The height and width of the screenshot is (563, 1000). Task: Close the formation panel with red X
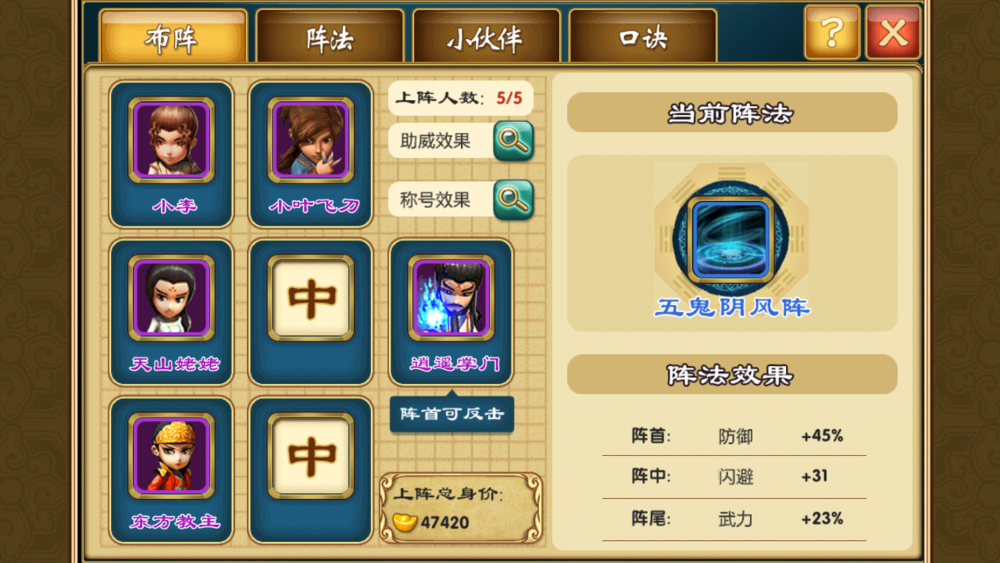893,32
